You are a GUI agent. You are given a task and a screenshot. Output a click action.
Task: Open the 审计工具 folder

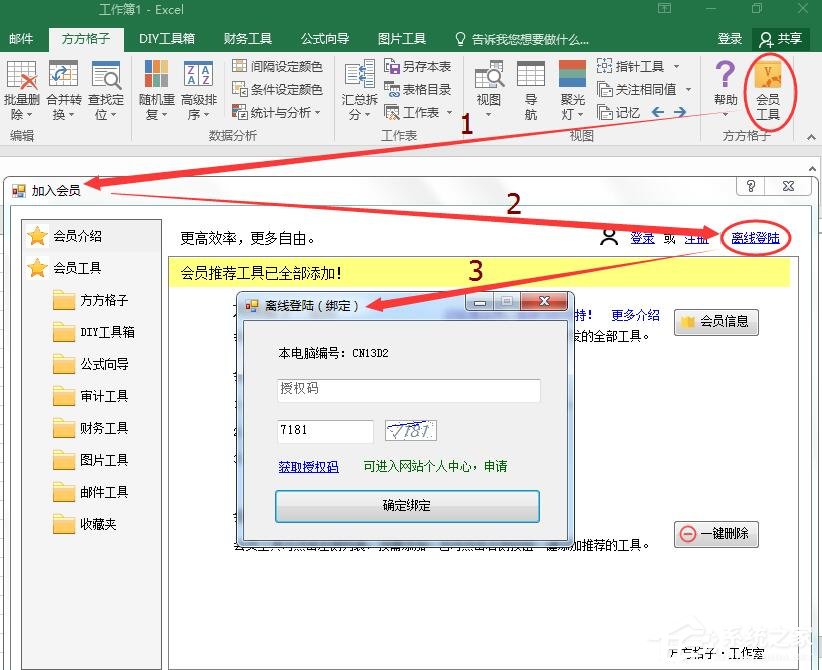pos(93,396)
